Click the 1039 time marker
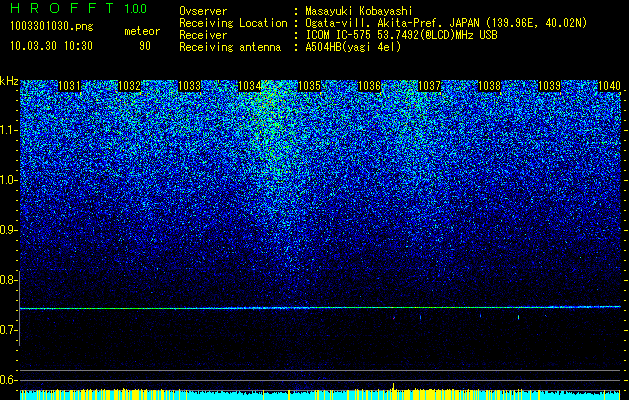 coord(549,86)
